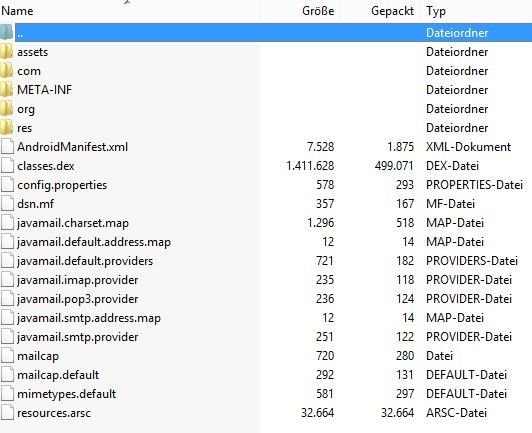Select the dsn.mf file

click(266, 204)
